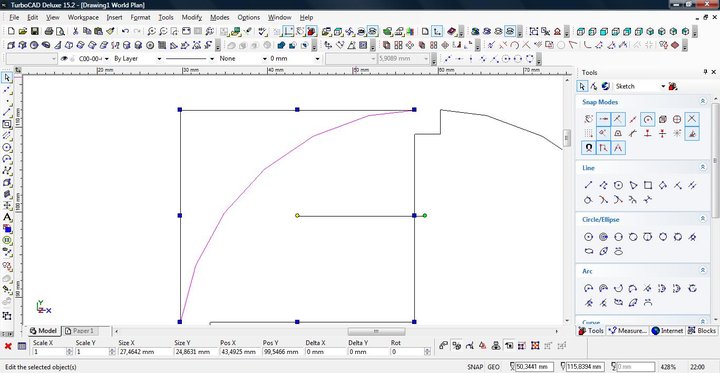This screenshot has width=720, height=373.
Task: Open the Modify menu
Action: [191, 17]
